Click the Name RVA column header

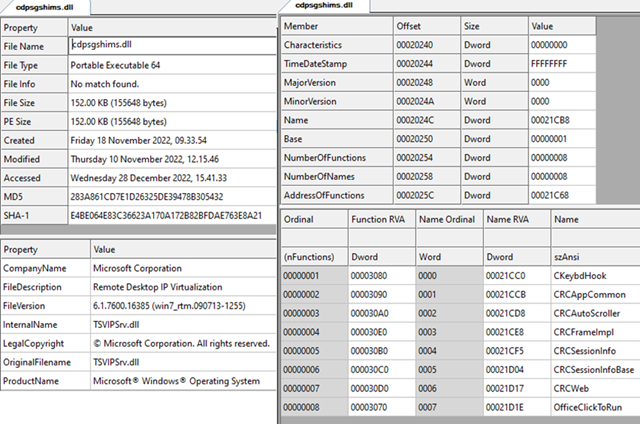click(x=517, y=219)
